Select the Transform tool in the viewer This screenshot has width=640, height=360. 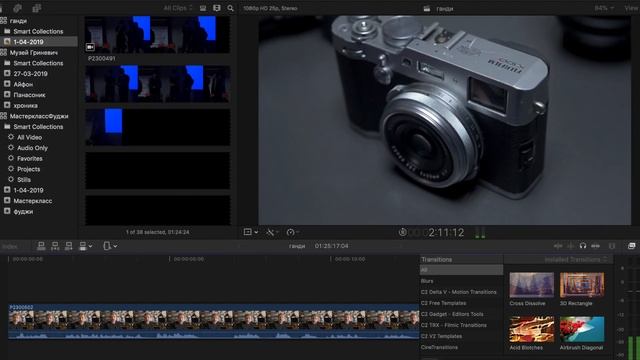[x=247, y=232]
